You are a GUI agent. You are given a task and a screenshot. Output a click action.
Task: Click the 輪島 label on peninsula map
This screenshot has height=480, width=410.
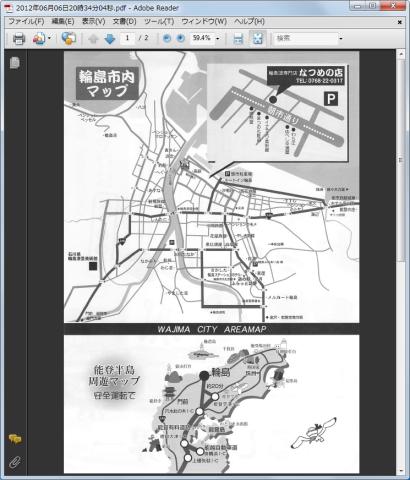point(221,372)
